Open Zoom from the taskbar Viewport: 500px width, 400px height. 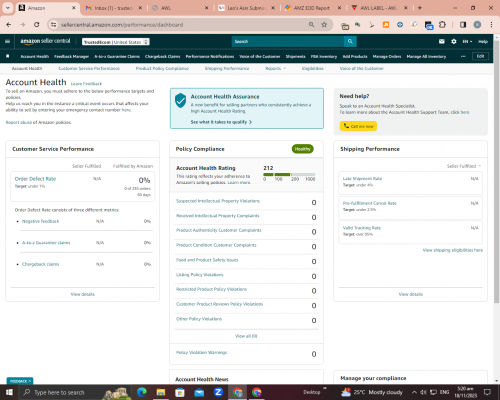pos(218,392)
